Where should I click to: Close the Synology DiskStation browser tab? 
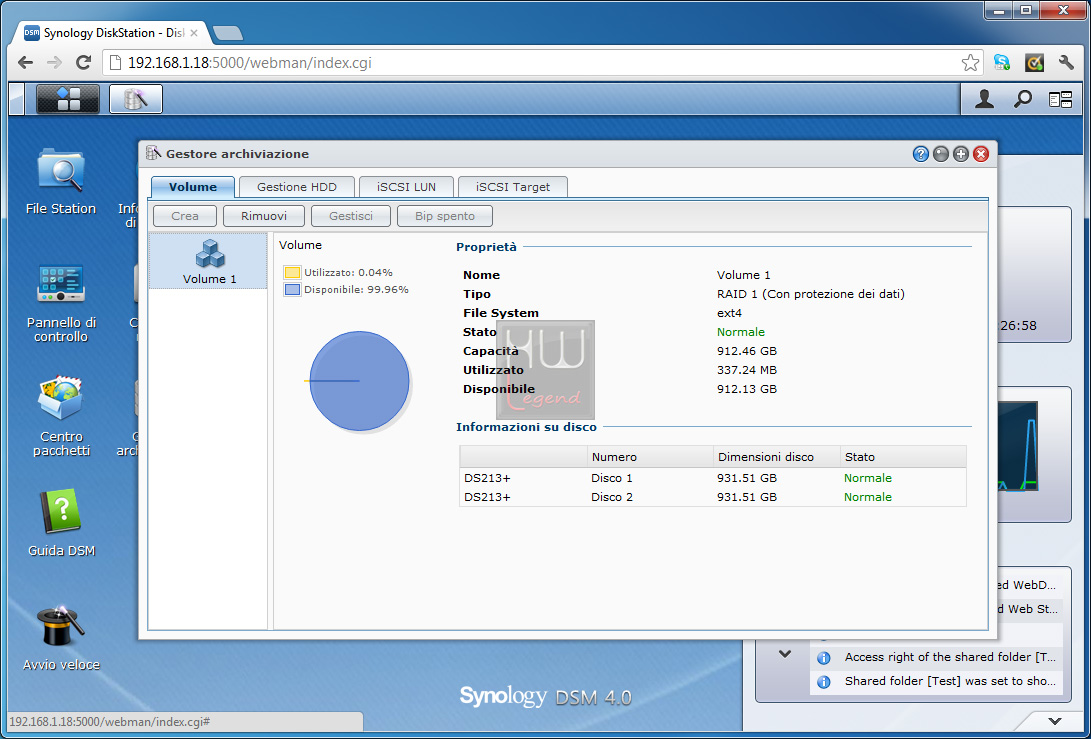pos(194,33)
